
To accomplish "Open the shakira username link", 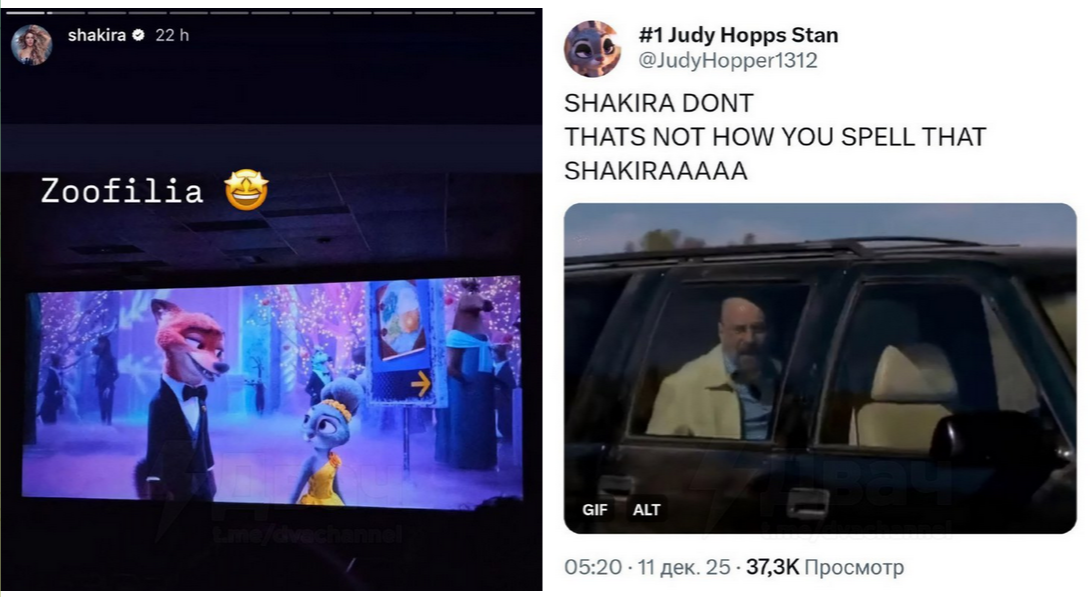I will tap(97, 35).
